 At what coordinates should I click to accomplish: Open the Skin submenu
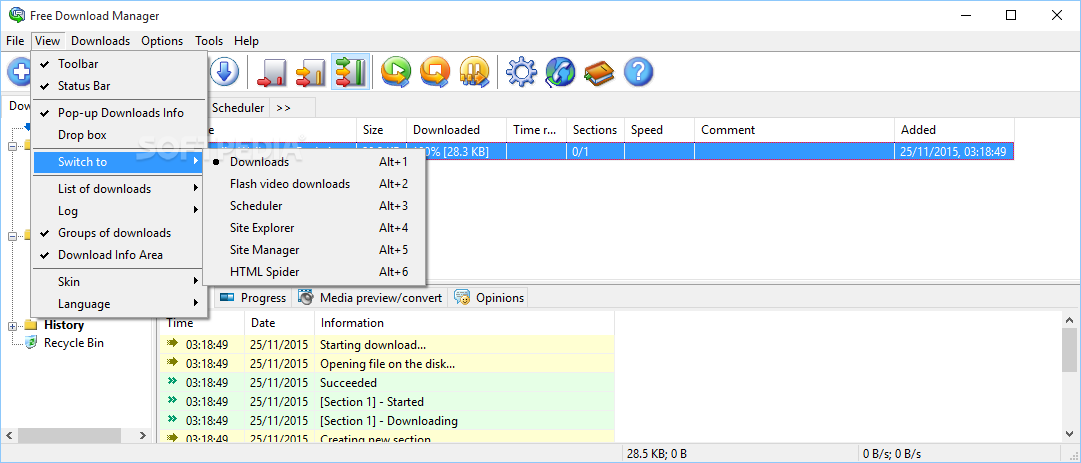coord(119,282)
